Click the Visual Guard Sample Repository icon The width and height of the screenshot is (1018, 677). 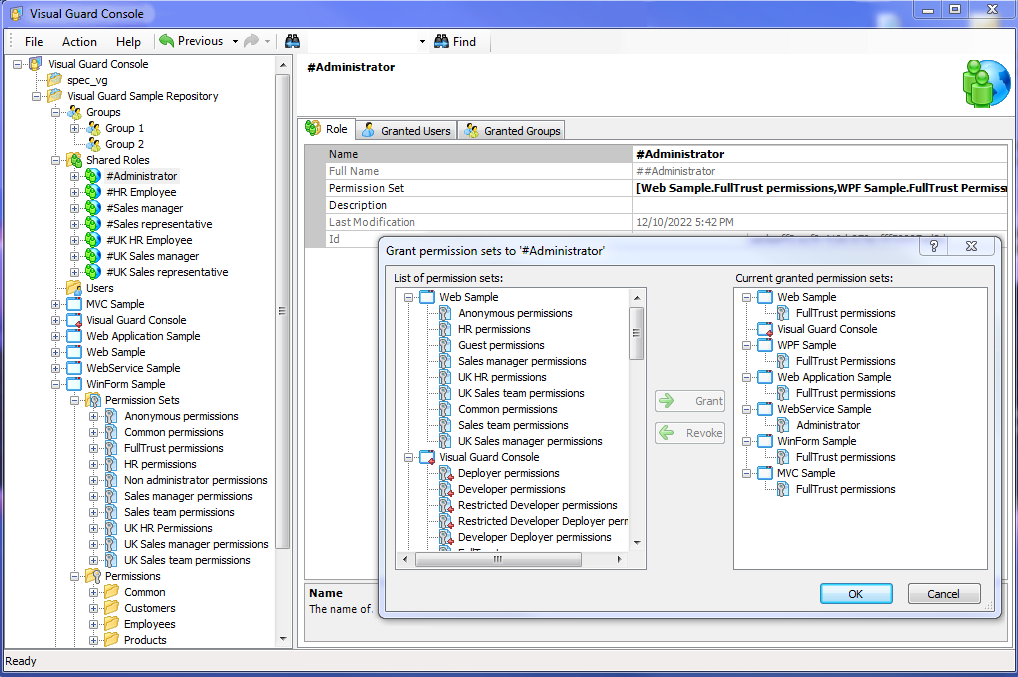coord(55,96)
